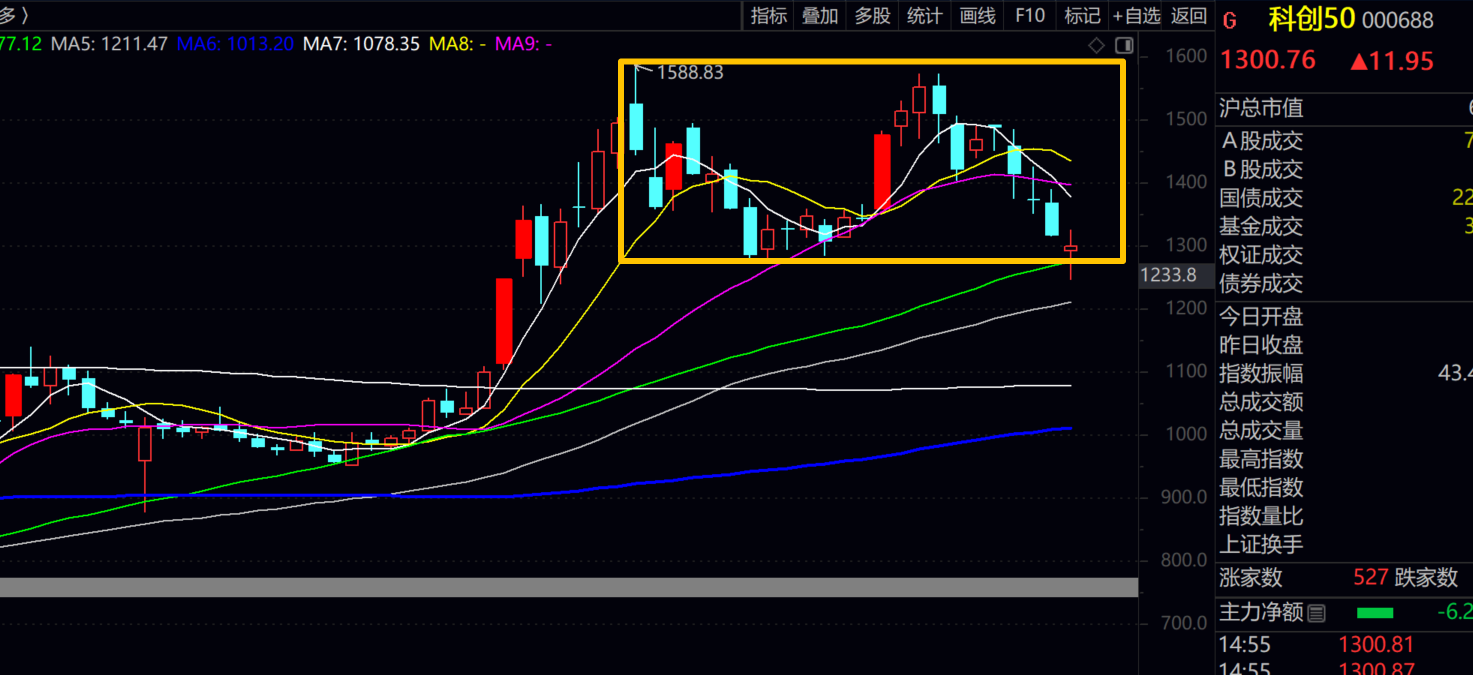Click the 科创50 index name title
The image size is (1473, 675).
point(1309,19)
